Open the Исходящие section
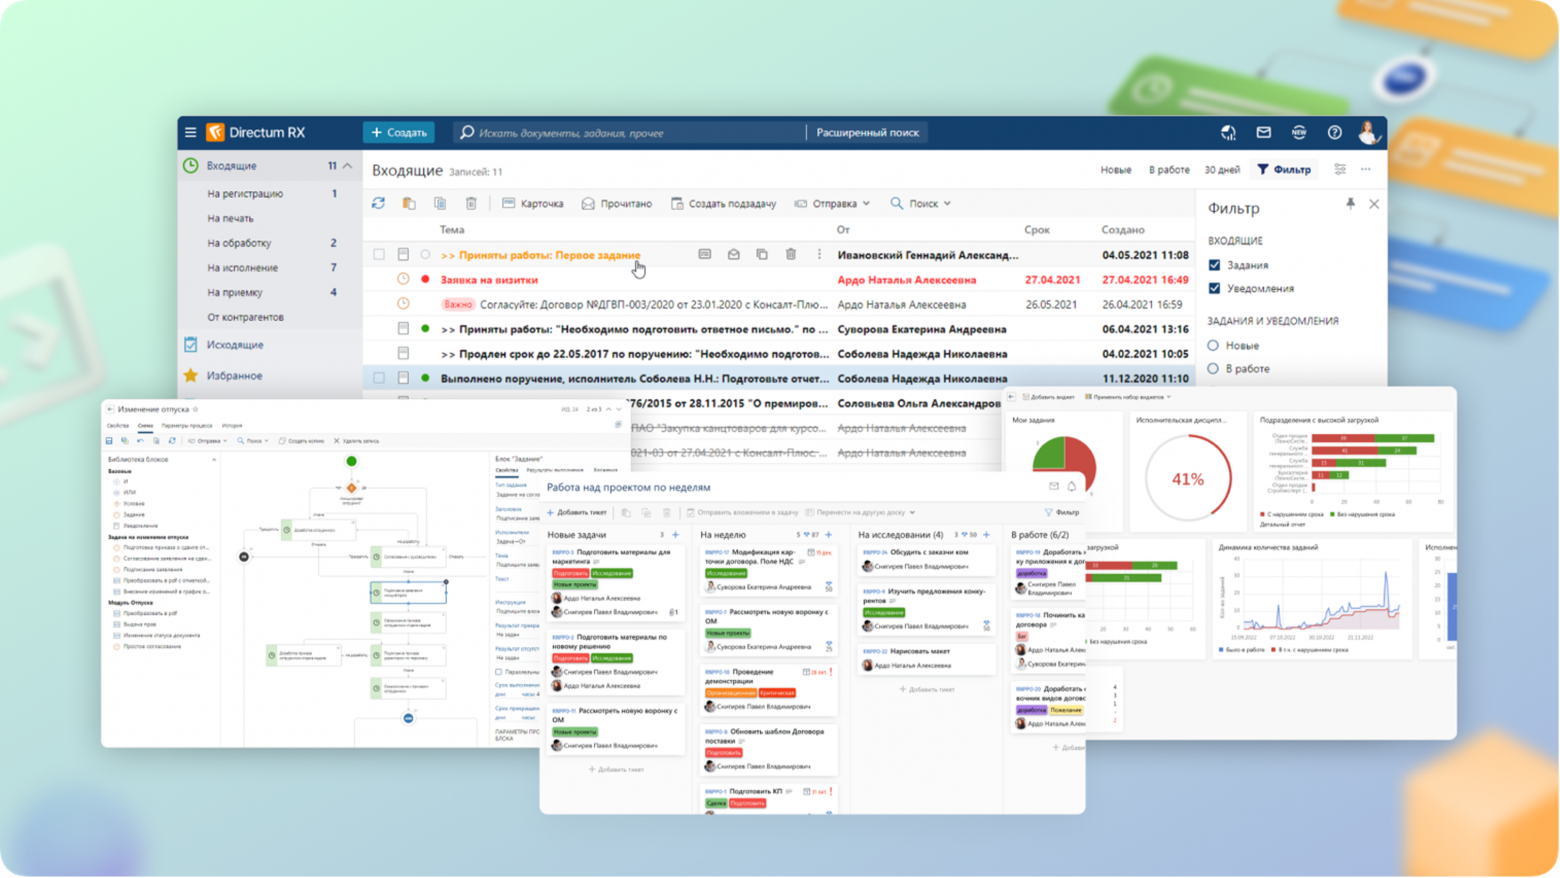Screen dimensions: 1560x878 click(x=235, y=344)
